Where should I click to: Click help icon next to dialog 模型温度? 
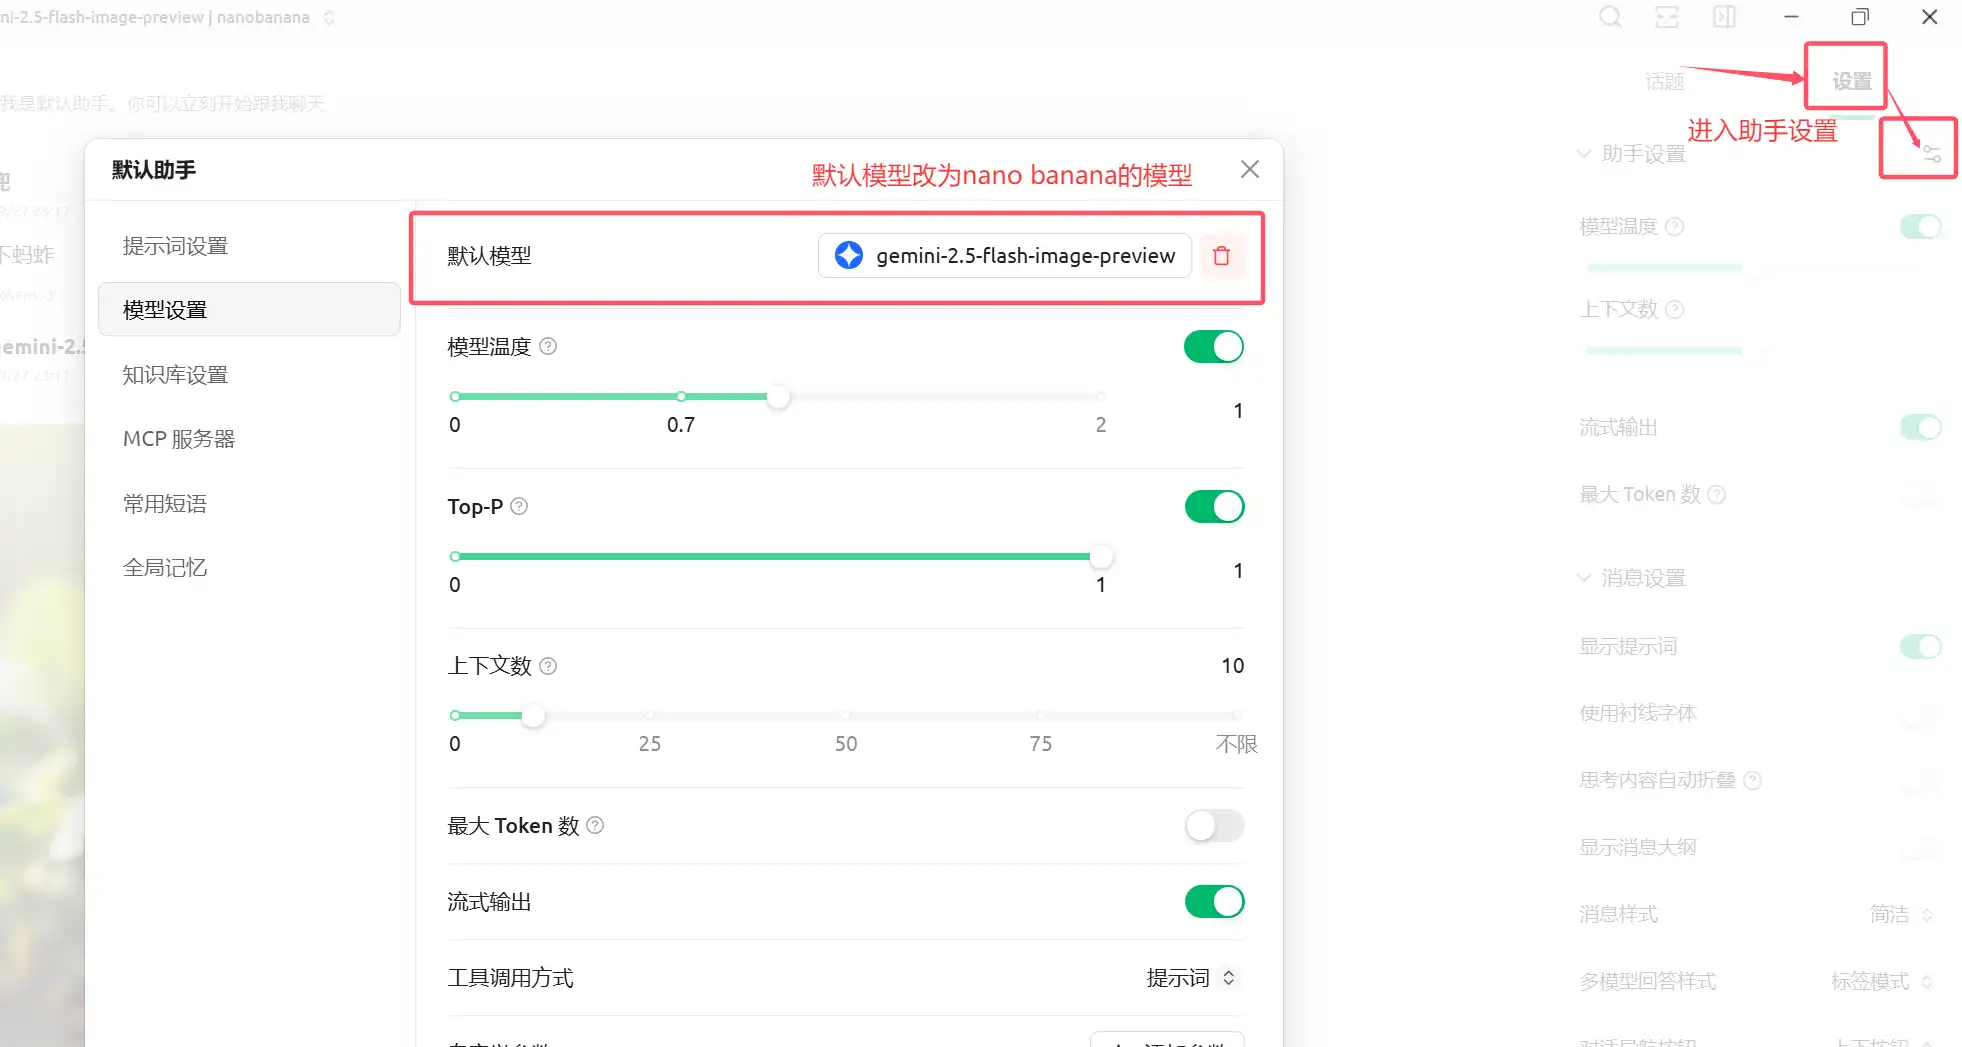click(x=548, y=346)
